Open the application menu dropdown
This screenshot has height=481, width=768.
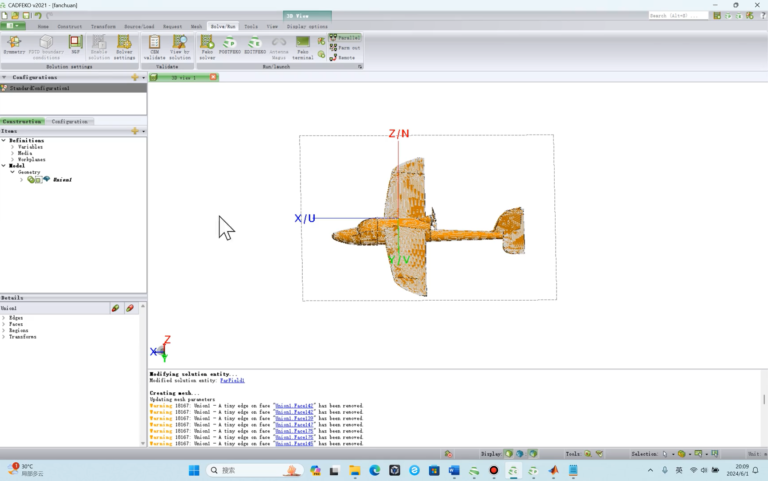pyautogui.click(x=12, y=25)
